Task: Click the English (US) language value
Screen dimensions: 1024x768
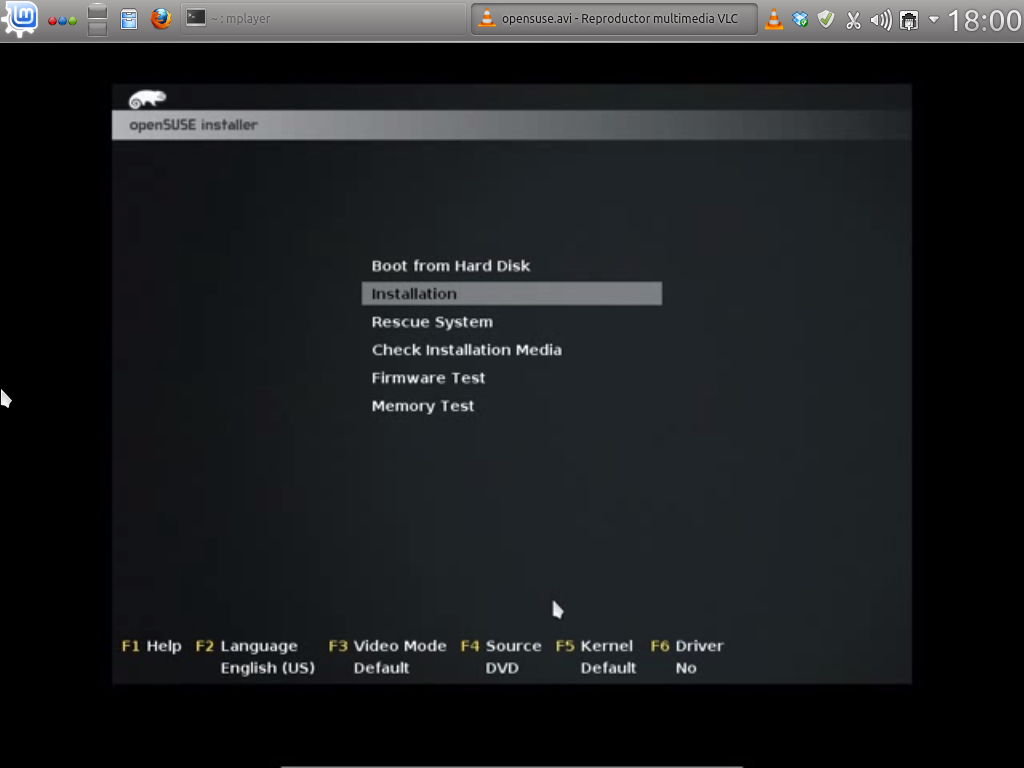Action: point(268,668)
